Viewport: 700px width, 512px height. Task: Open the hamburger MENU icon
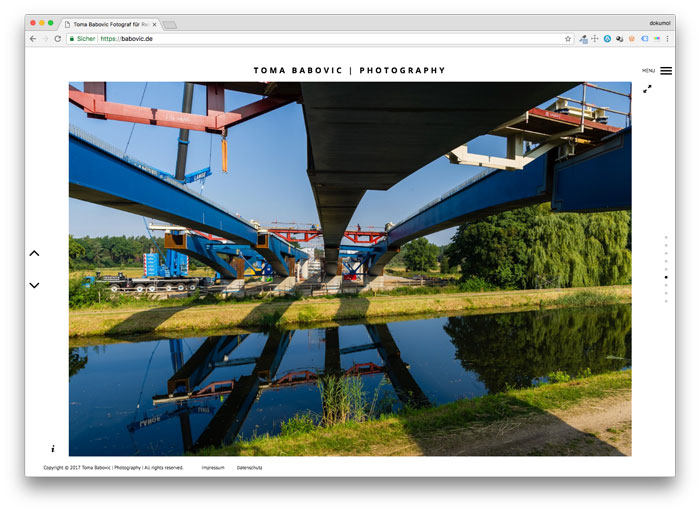[666, 71]
